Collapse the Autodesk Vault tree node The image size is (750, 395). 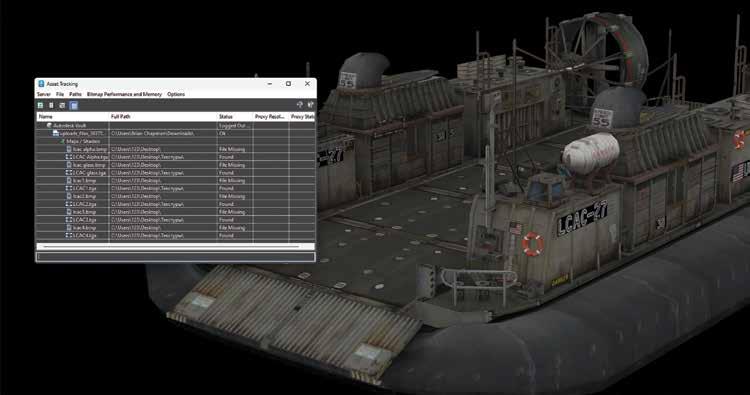click(44, 125)
